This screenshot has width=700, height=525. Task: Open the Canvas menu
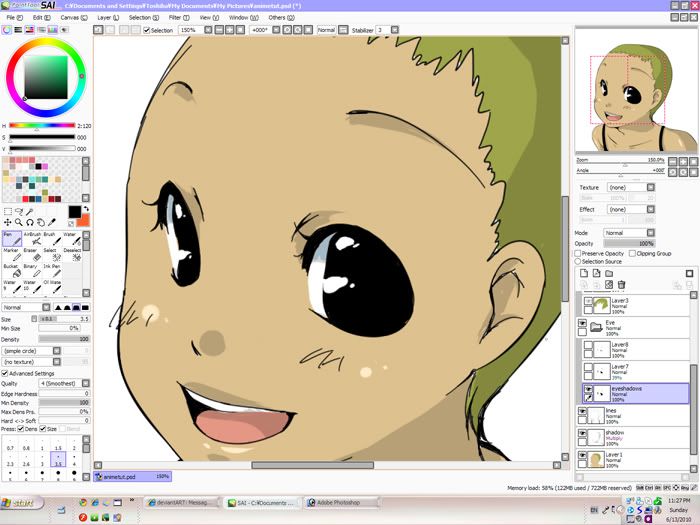pos(74,17)
